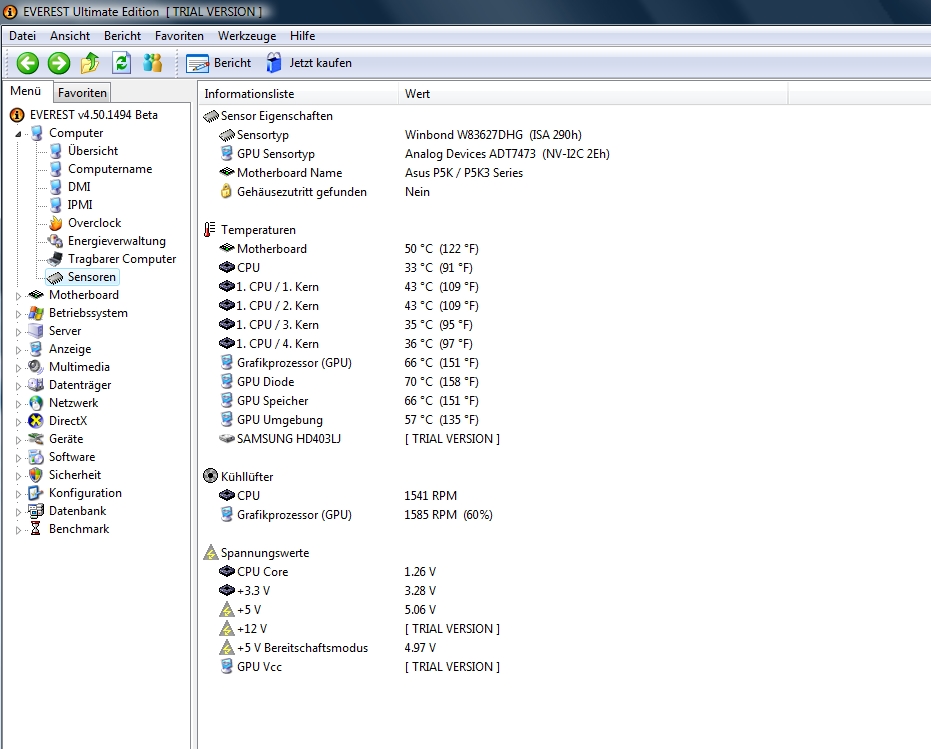Switch to the Menü tab

tap(26, 91)
